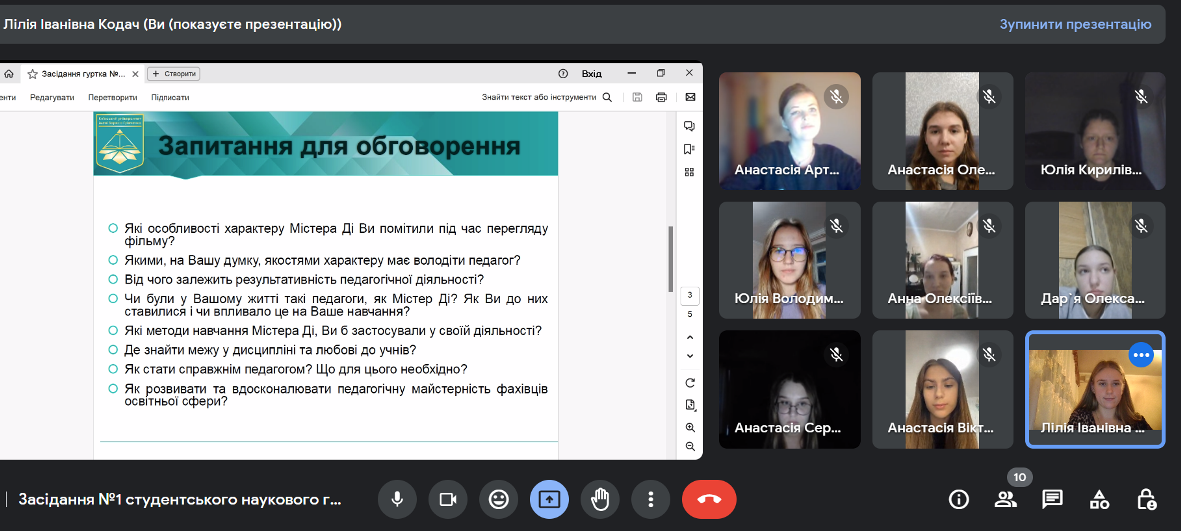Select Анастасія Вікт... video tile

pos(942,389)
